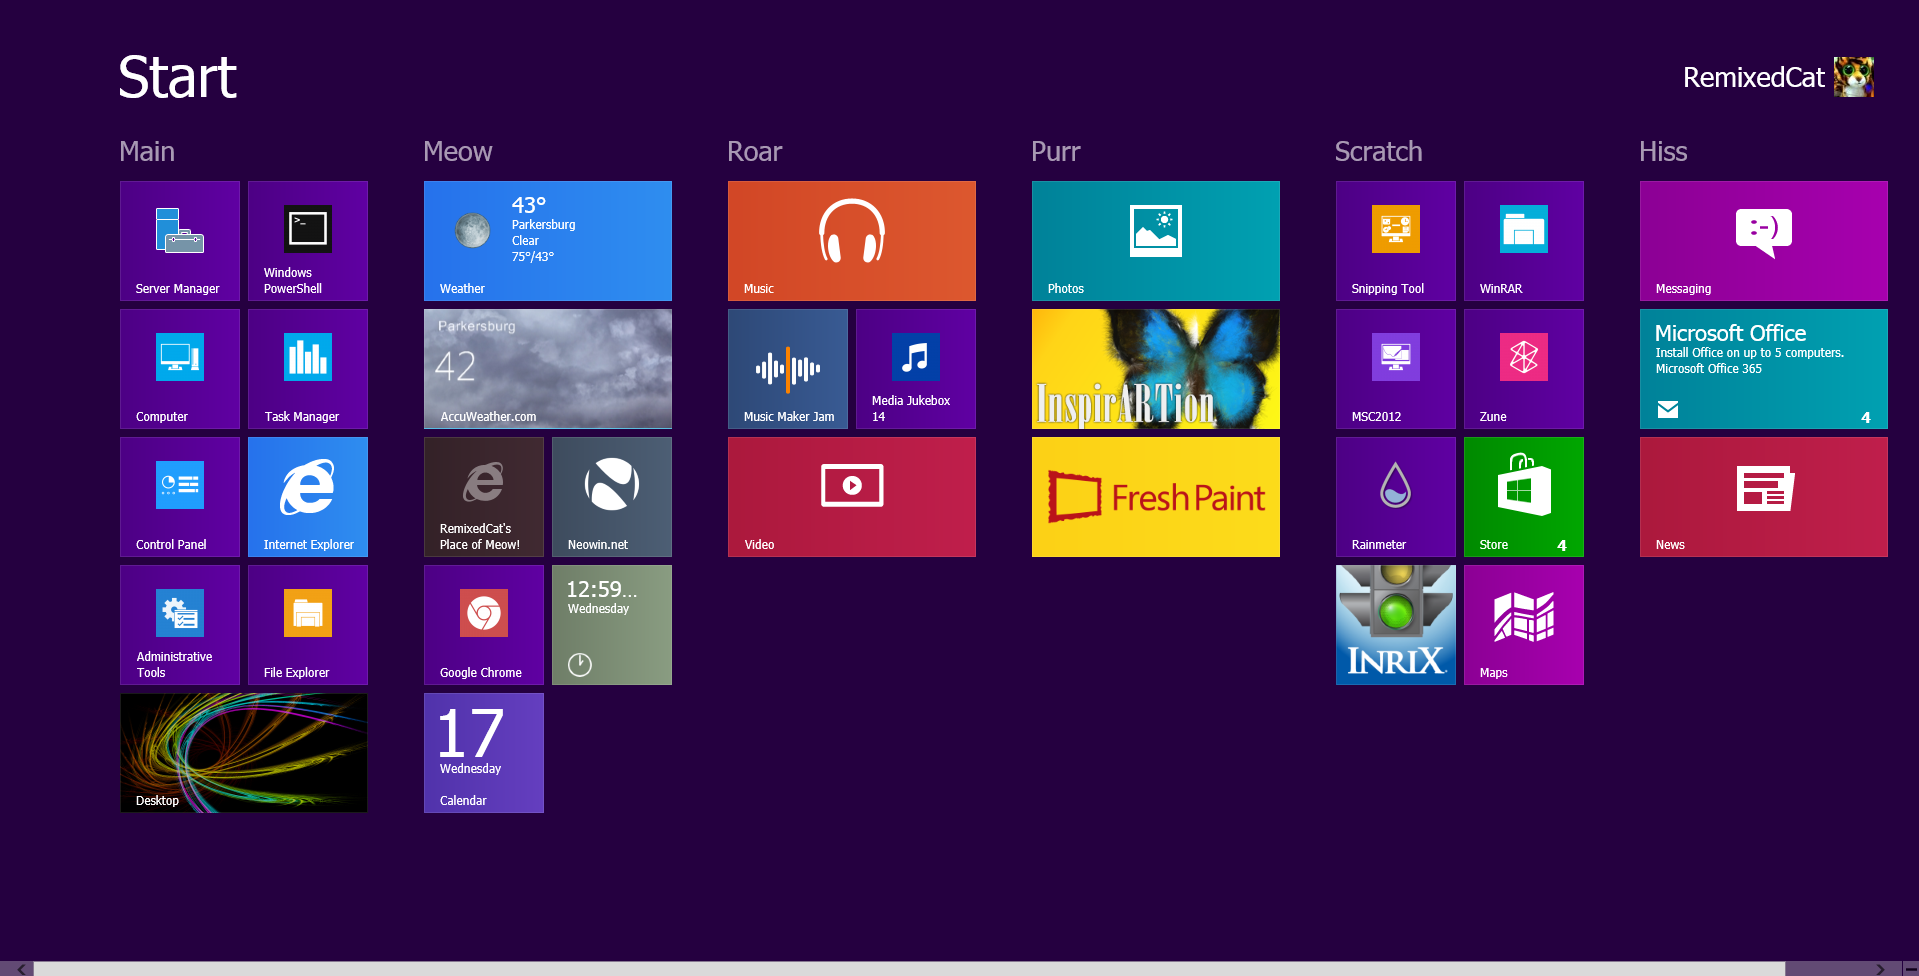
Task: Install Office via the Microsoft Office tile
Action: (1762, 368)
